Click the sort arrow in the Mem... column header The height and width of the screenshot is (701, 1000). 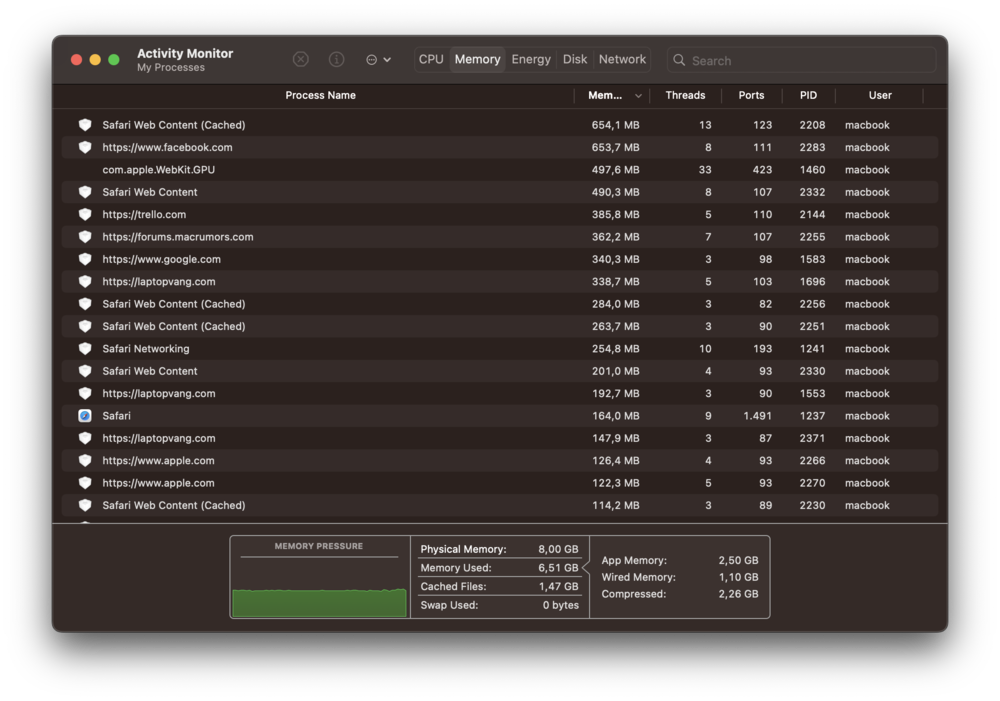638,96
